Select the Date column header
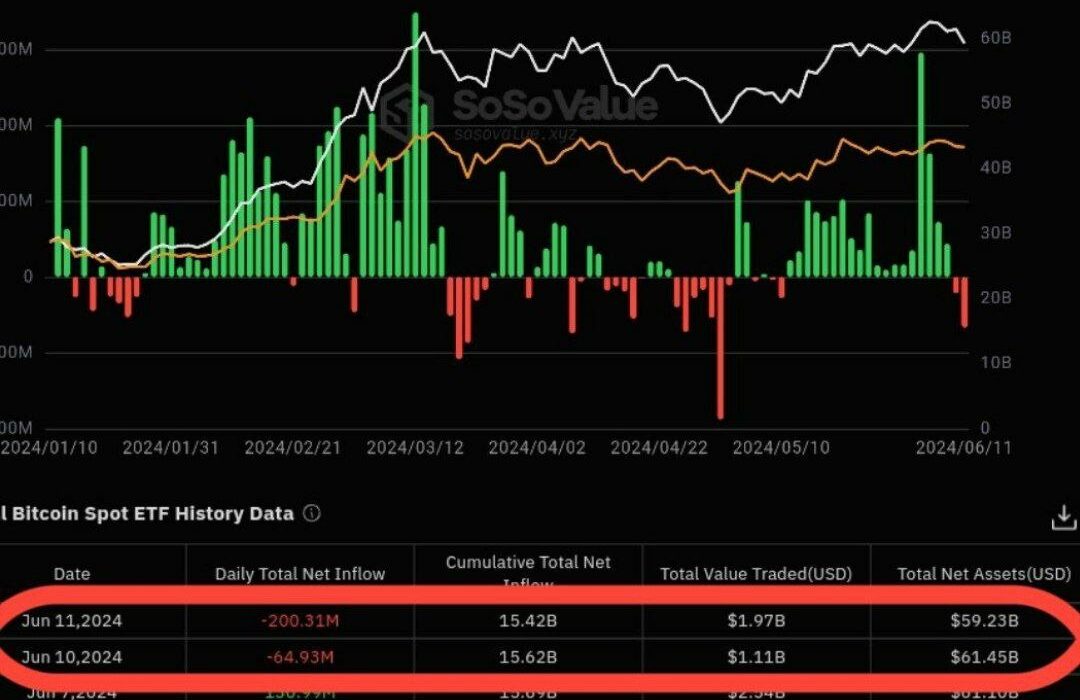 (x=72, y=574)
